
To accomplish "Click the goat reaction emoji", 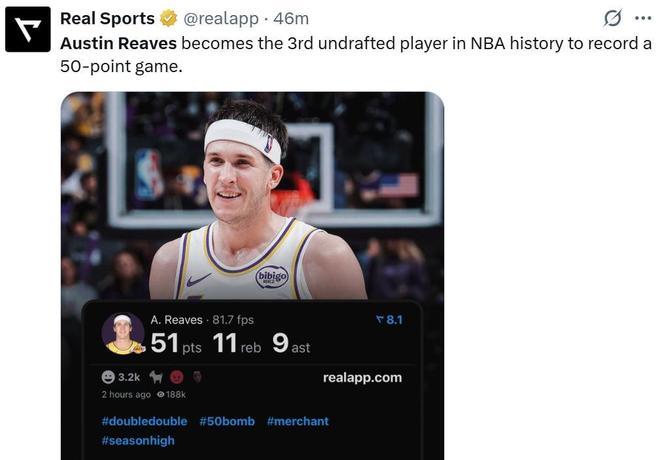I will pos(156,377).
